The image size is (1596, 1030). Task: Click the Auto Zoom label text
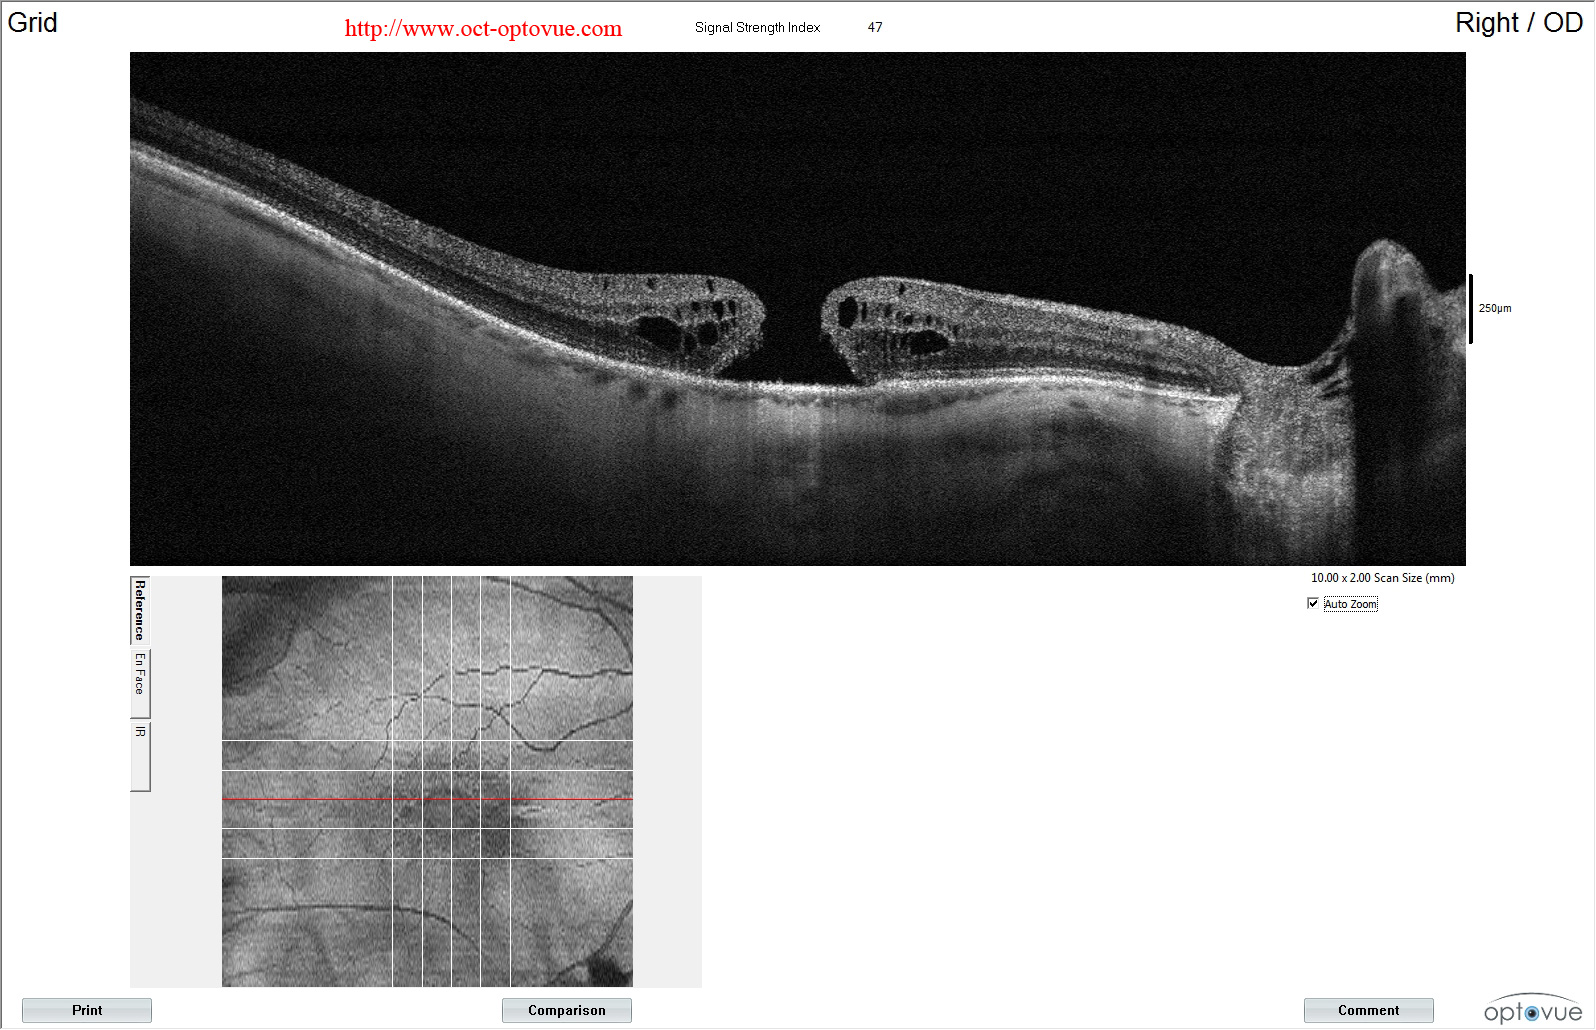click(x=1350, y=604)
